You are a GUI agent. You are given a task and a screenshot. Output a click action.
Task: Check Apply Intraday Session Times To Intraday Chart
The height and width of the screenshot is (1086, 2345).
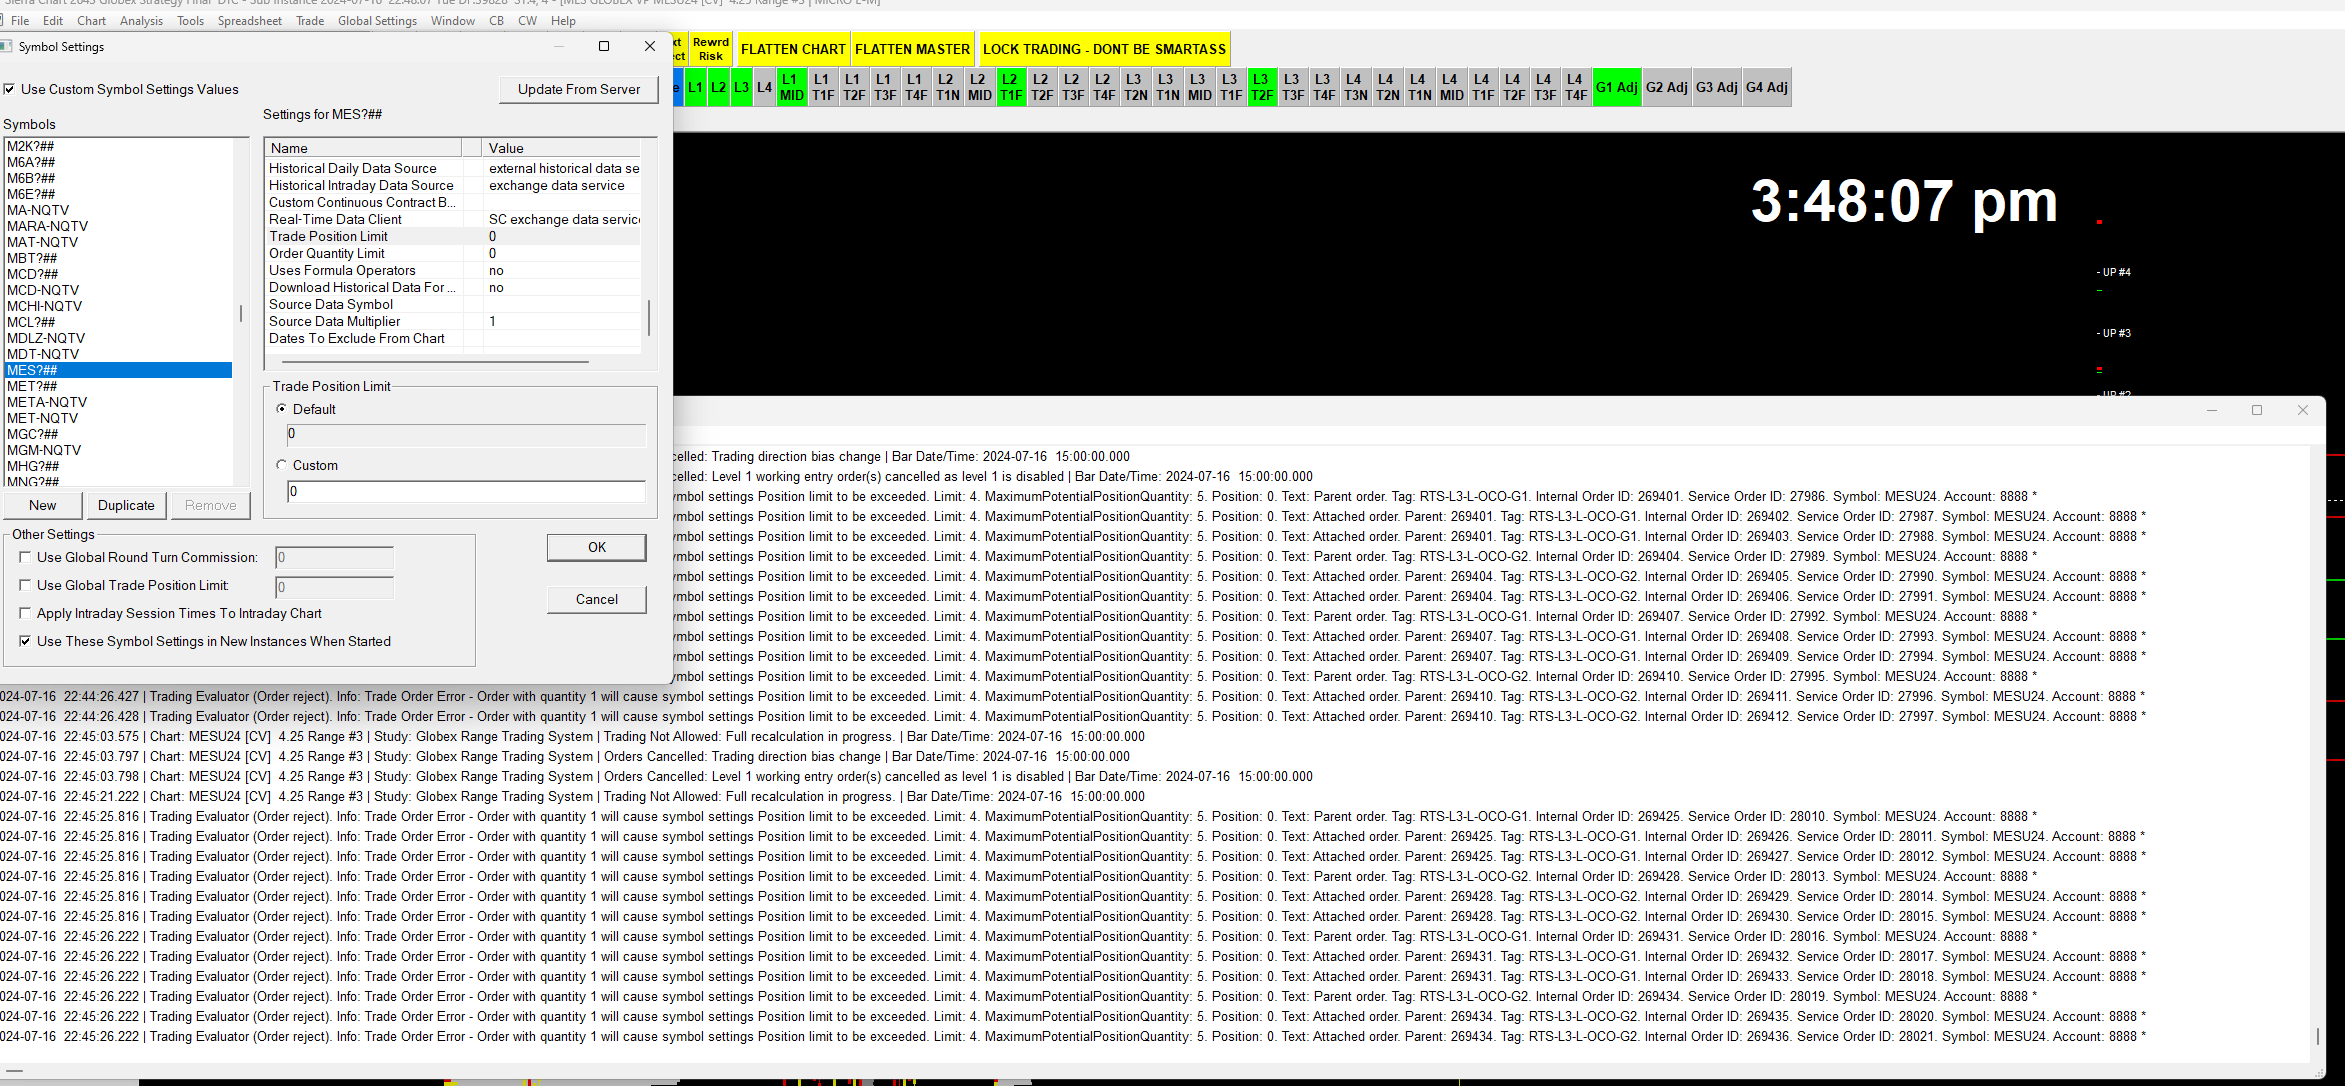(x=25, y=613)
